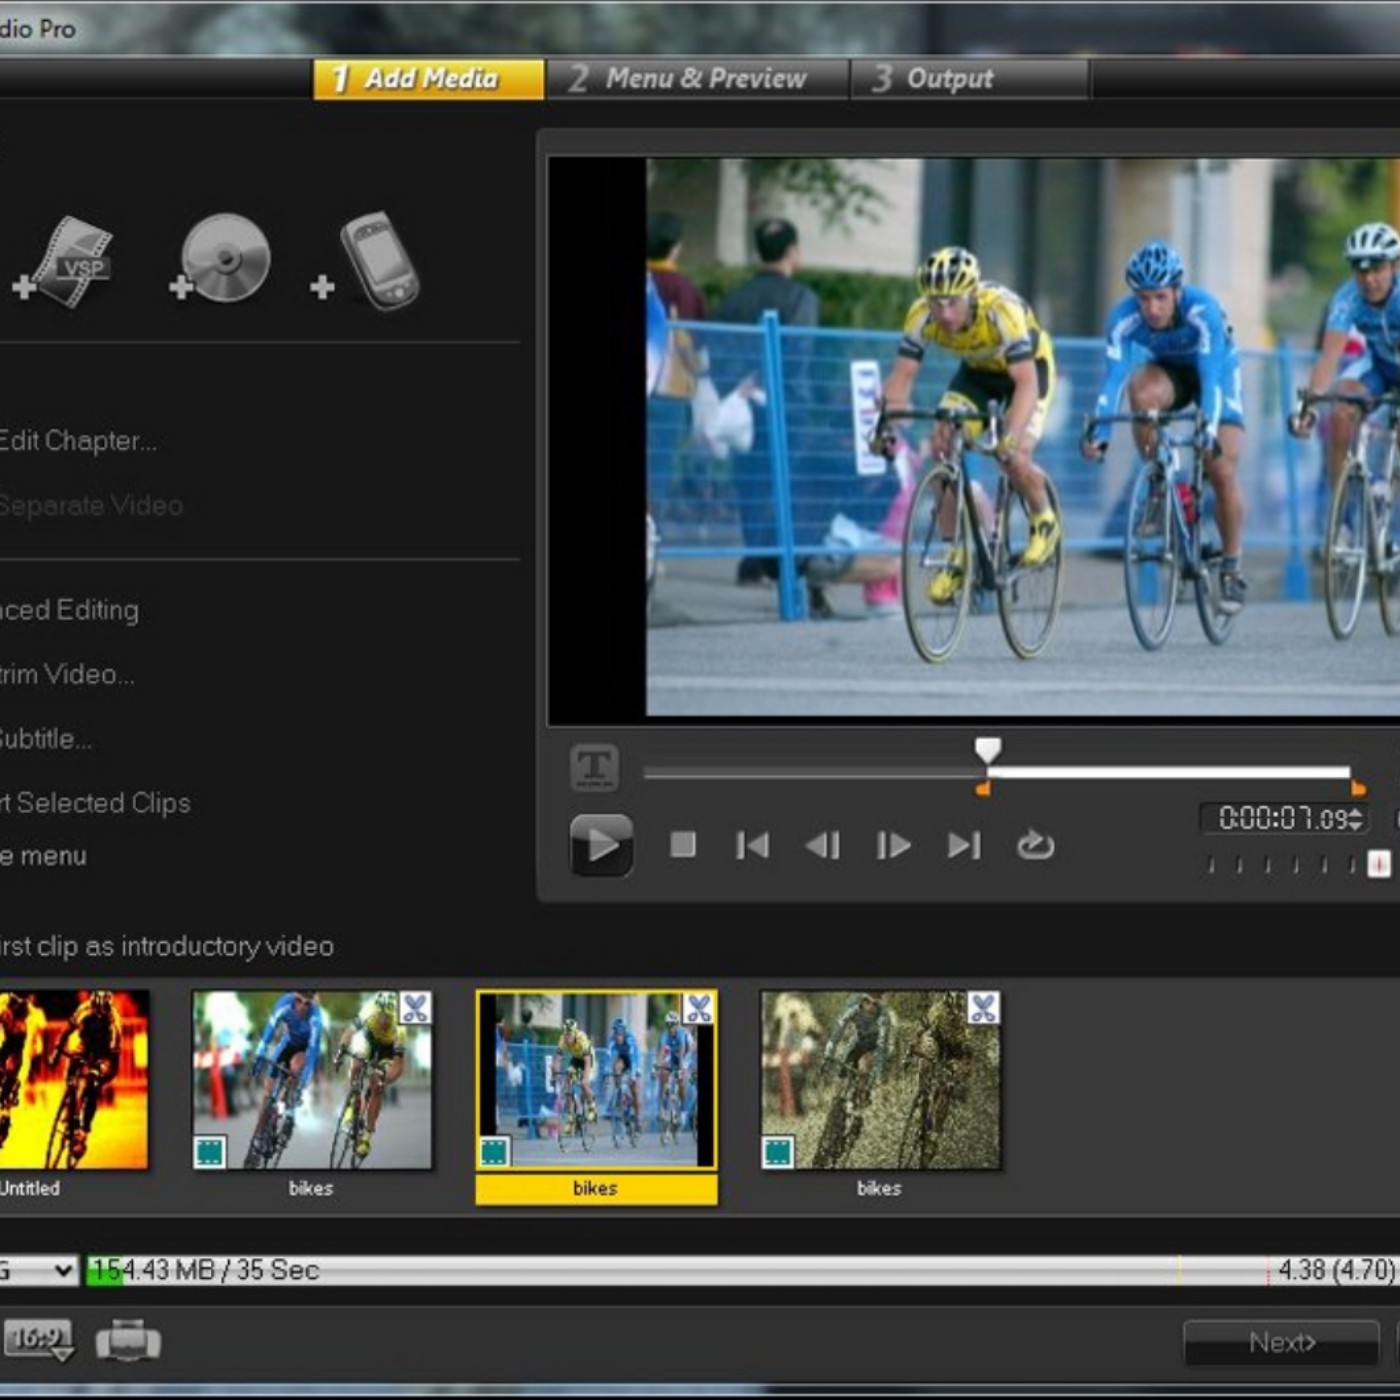Click first clip as introductory video option
This screenshot has width=1400, height=1400.
166,946
